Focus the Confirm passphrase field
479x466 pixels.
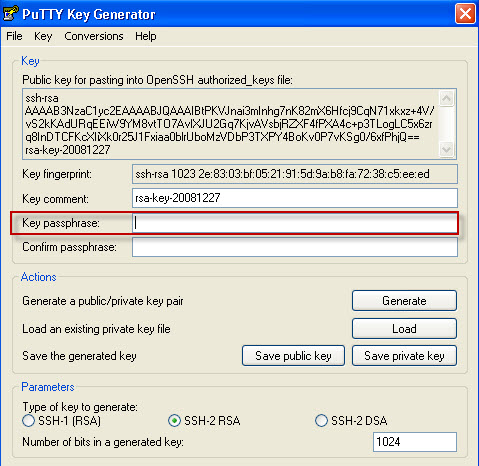coord(295,247)
